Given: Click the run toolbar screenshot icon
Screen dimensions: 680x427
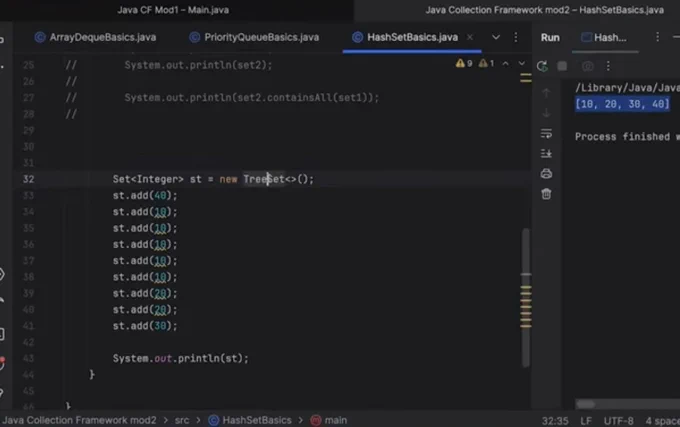Looking at the screenshot, I should pyautogui.click(x=588, y=66).
